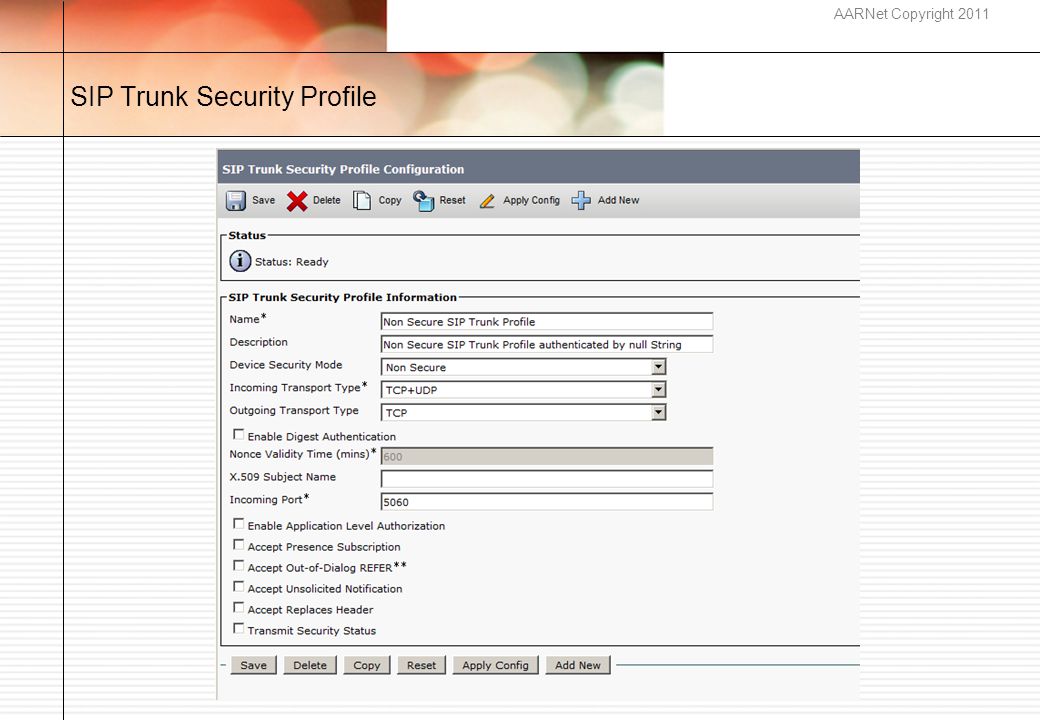Click the Apply Config label in top toolbar
The height and width of the screenshot is (720, 1040).
click(531, 200)
